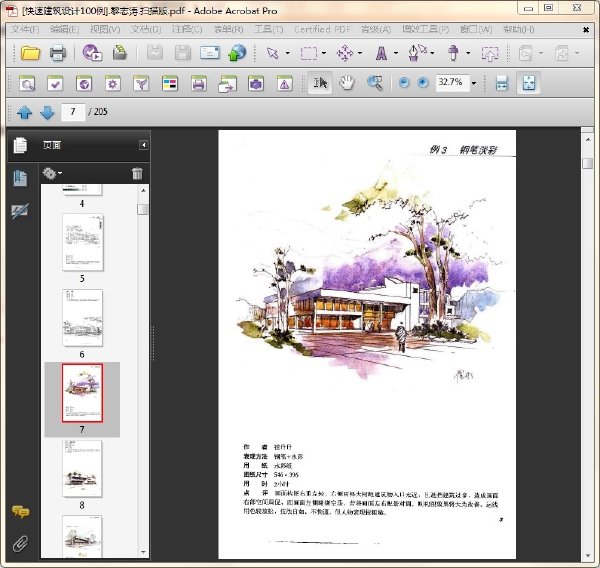Click the email envelope icon
The width and height of the screenshot is (600, 568).
tap(210, 53)
